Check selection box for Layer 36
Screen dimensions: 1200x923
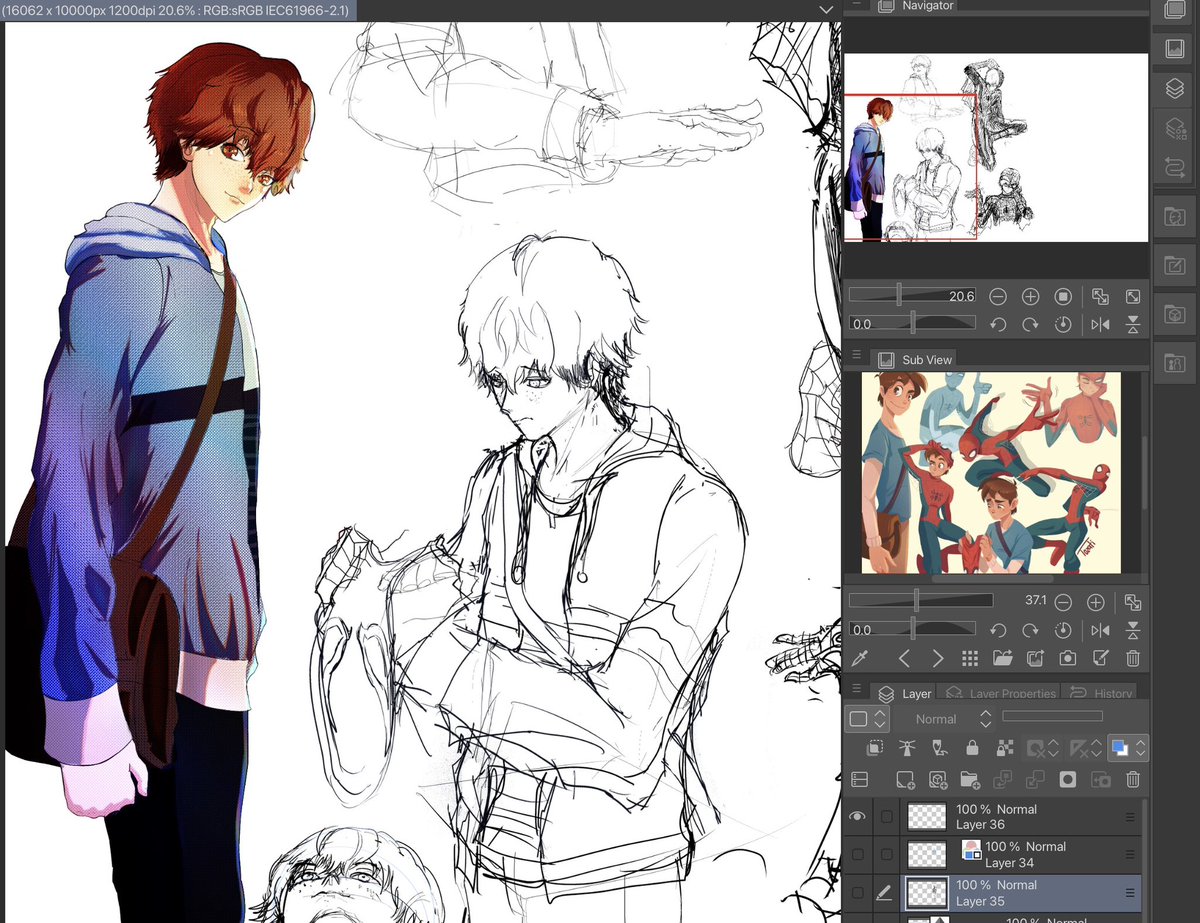(x=886, y=817)
